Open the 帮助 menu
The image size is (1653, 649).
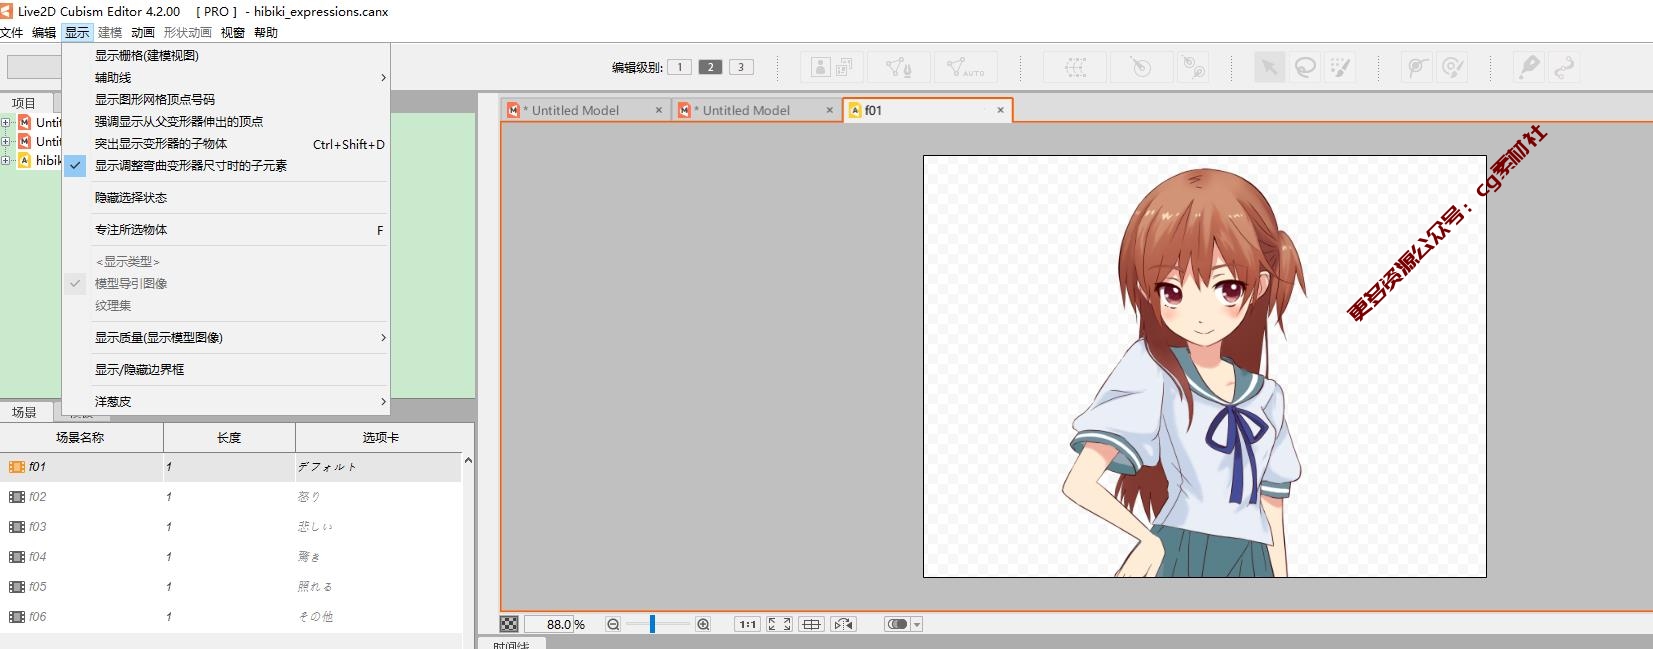[266, 33]
